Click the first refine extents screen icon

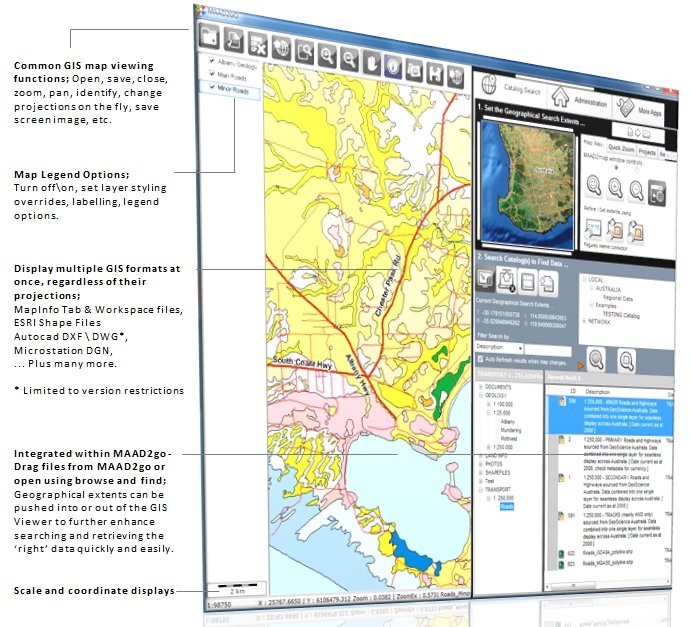coord(593,229)
